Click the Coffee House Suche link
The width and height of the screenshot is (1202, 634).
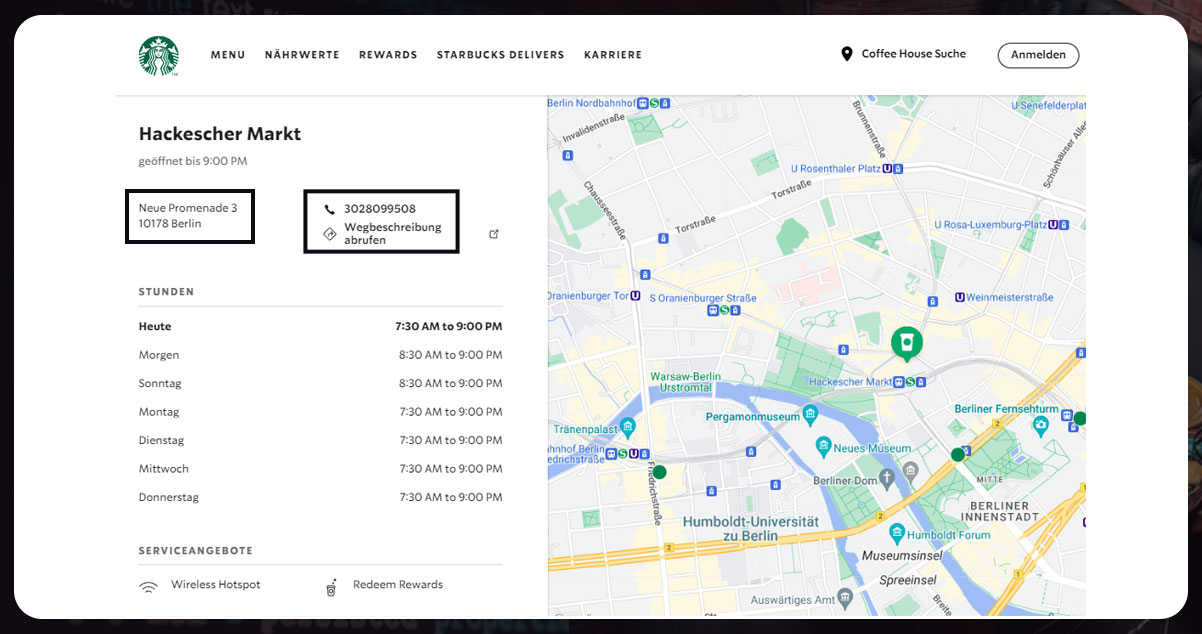click(913, 54)
